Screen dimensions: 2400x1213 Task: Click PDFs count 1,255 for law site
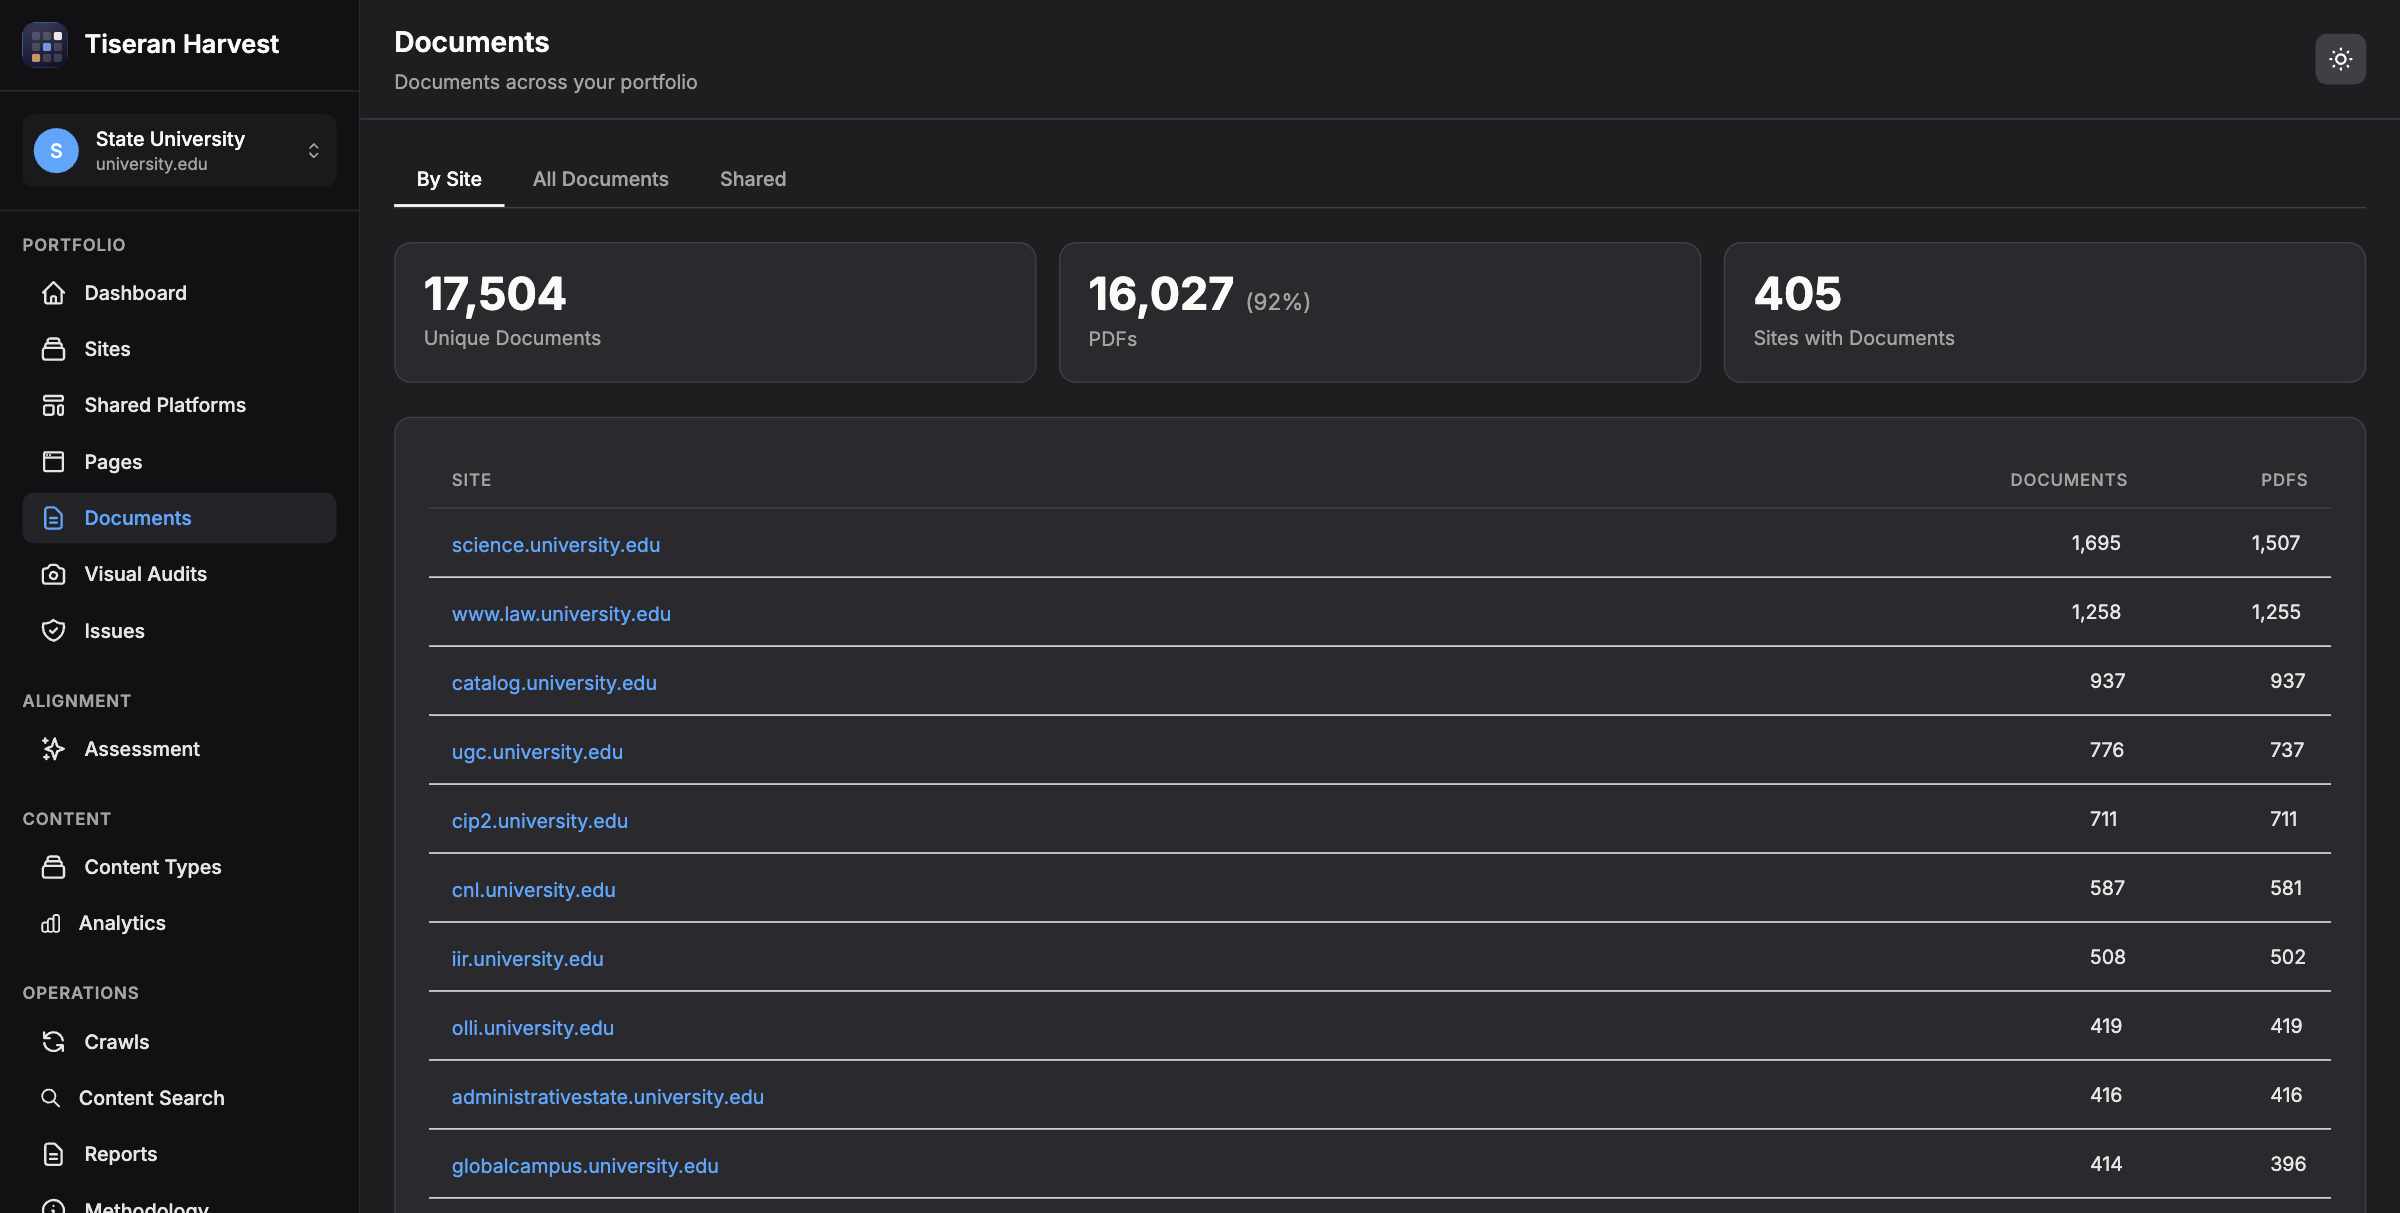(2275, 612)
